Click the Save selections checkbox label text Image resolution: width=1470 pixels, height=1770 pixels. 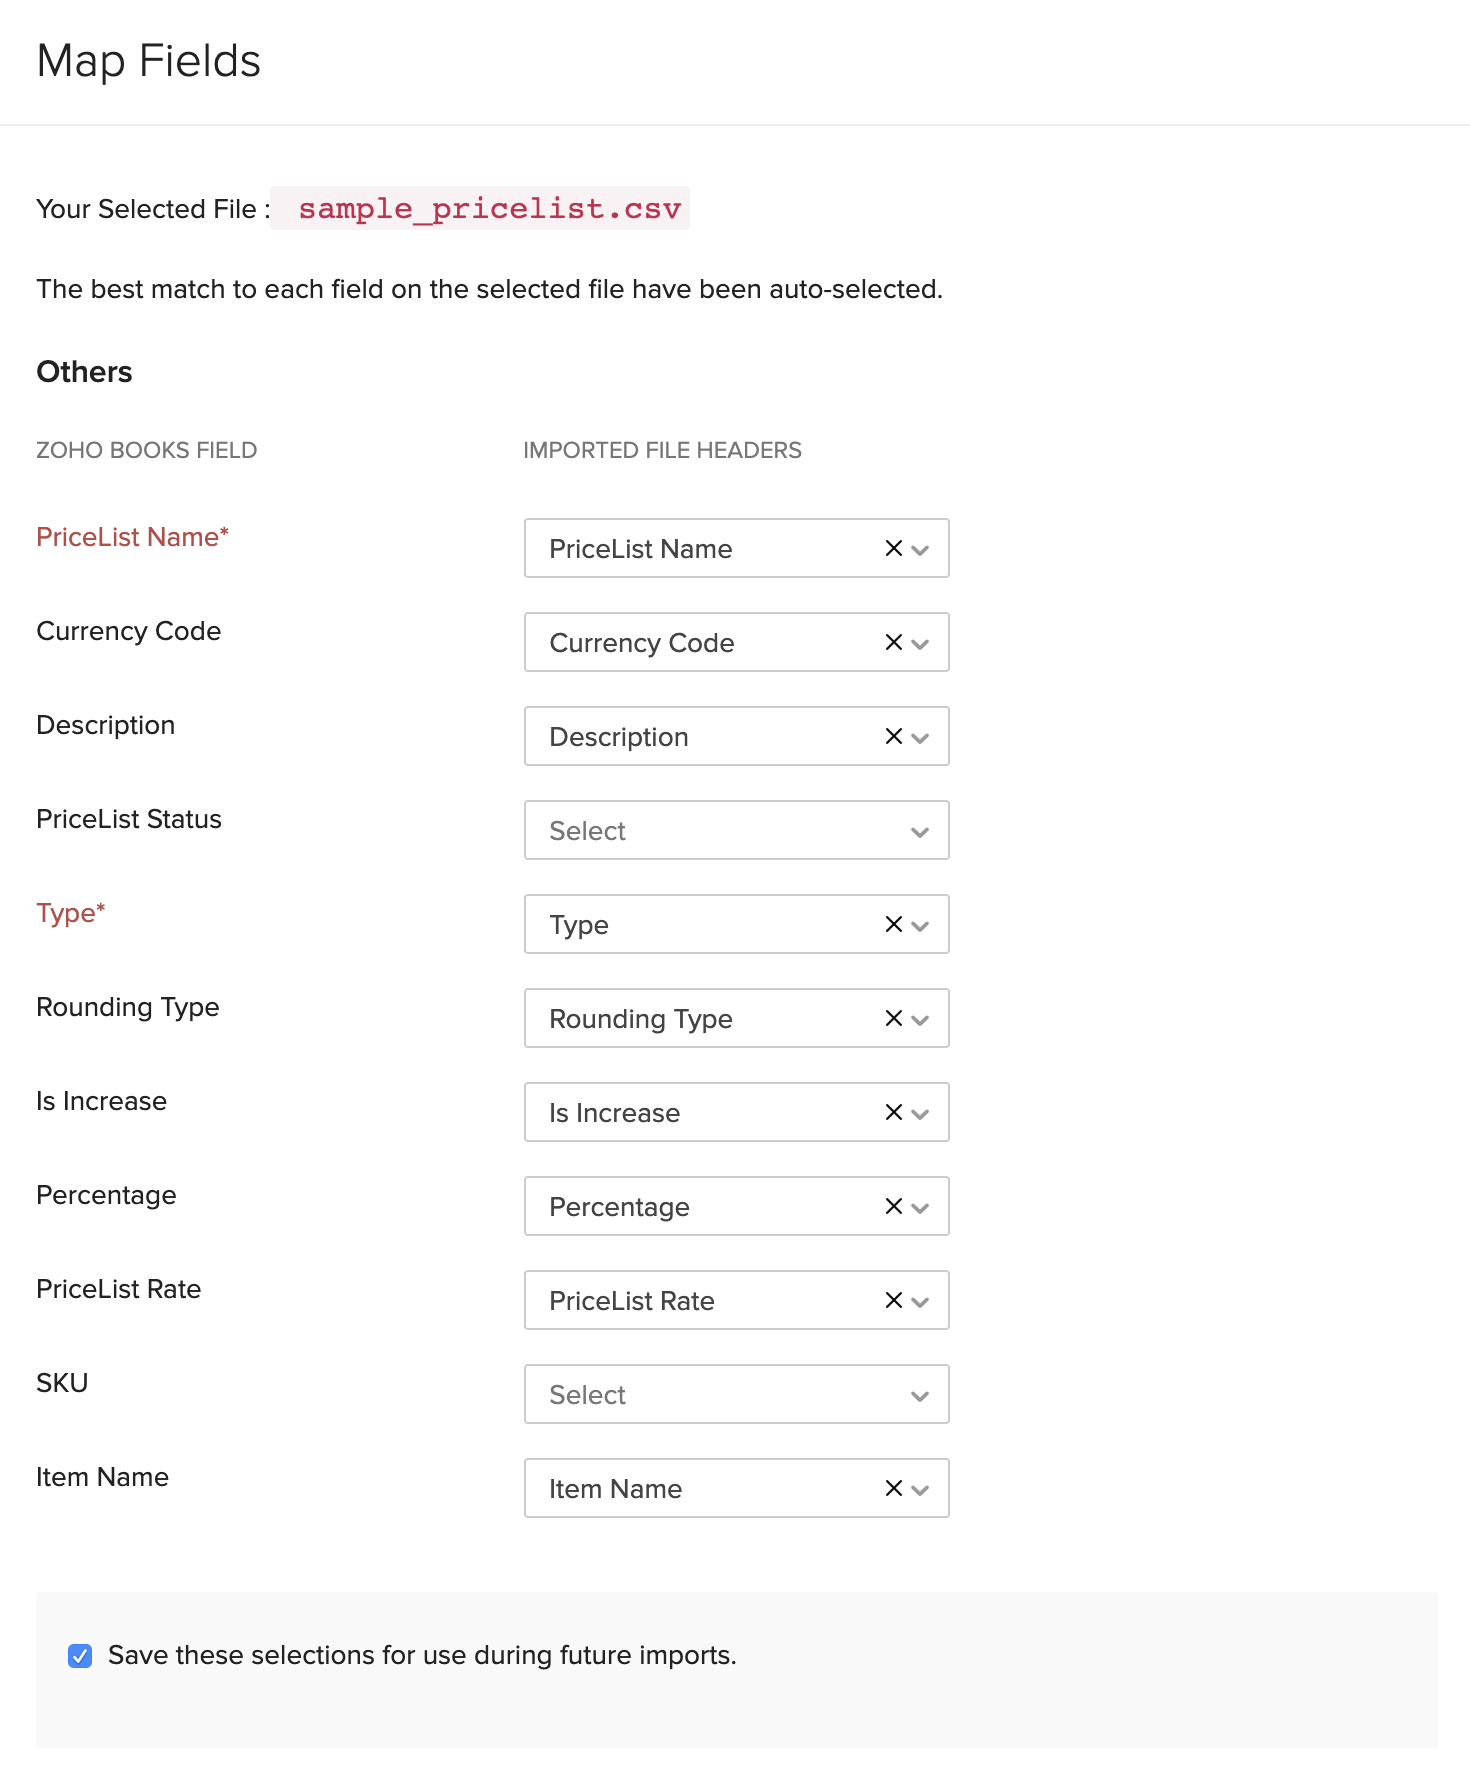click(x=422, y=1655)
